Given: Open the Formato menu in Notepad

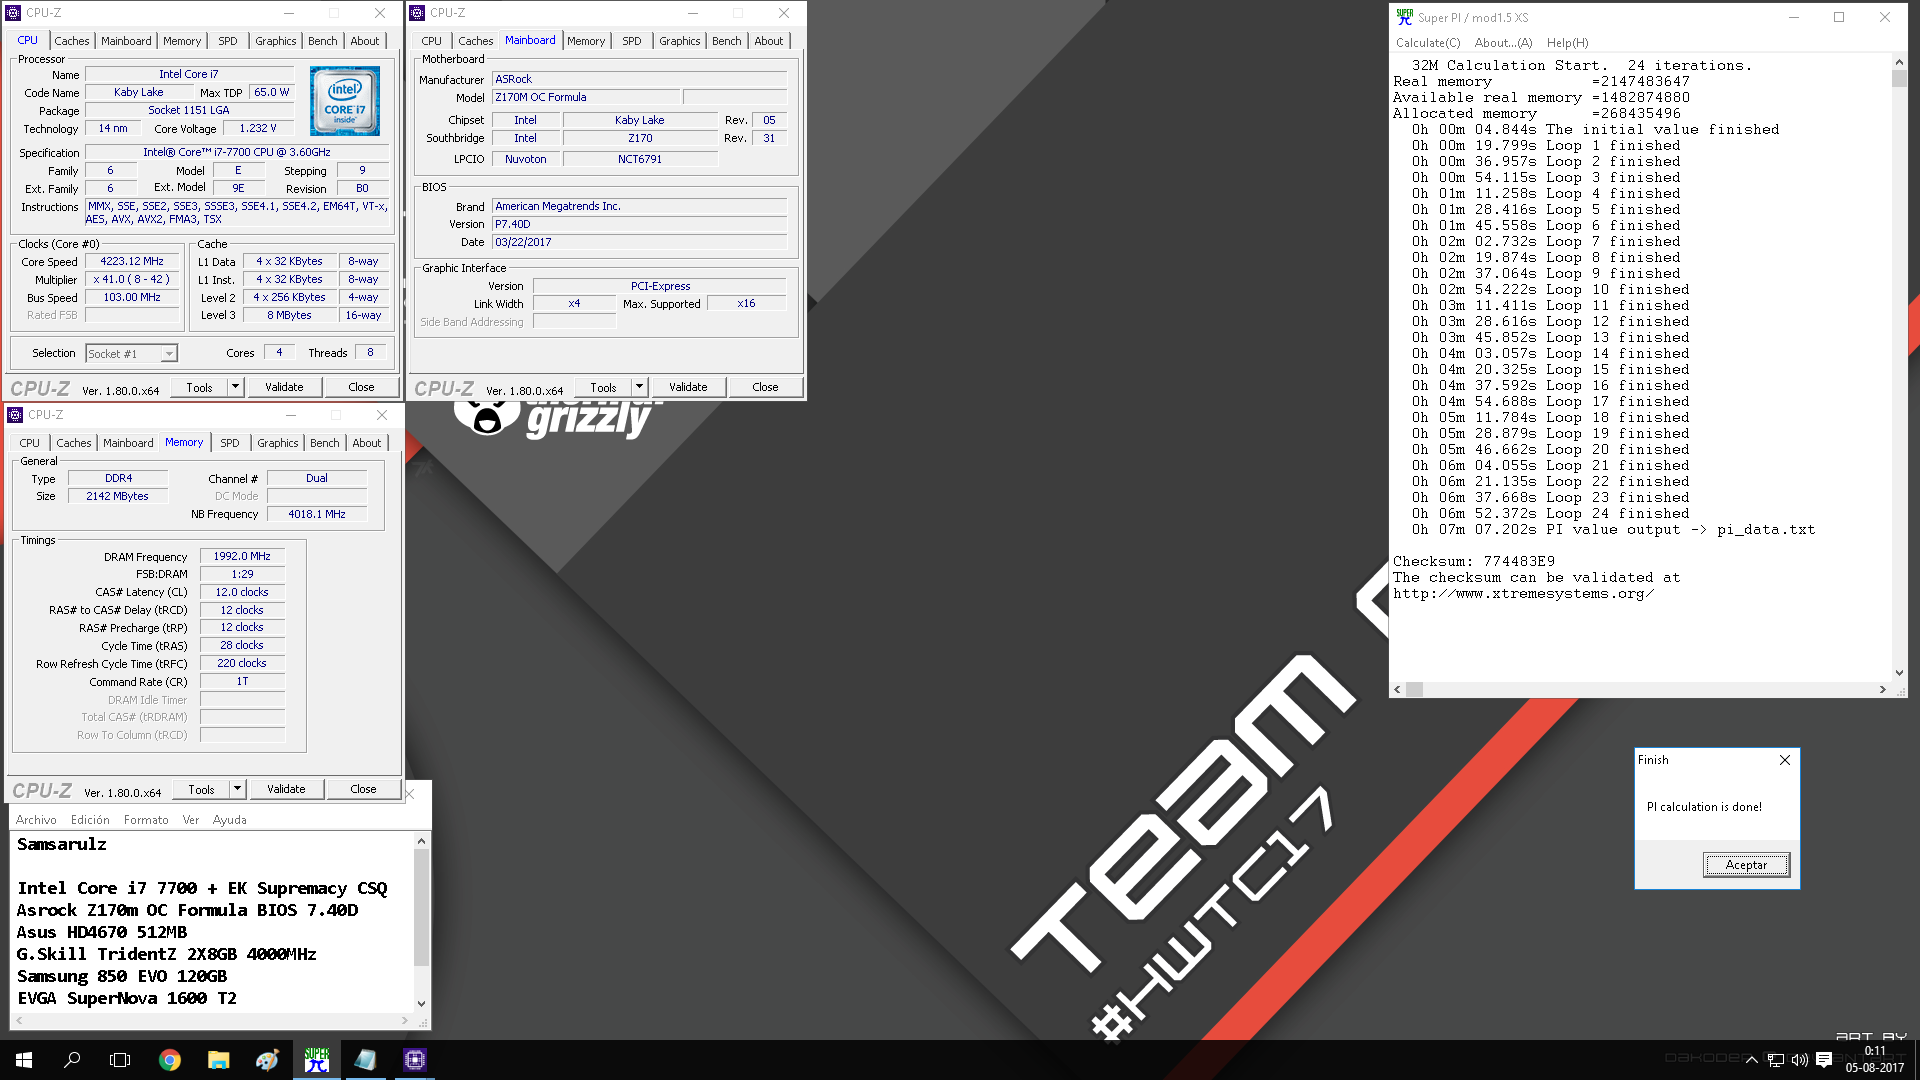Looking at the screenshot, I should coord(146,820).
